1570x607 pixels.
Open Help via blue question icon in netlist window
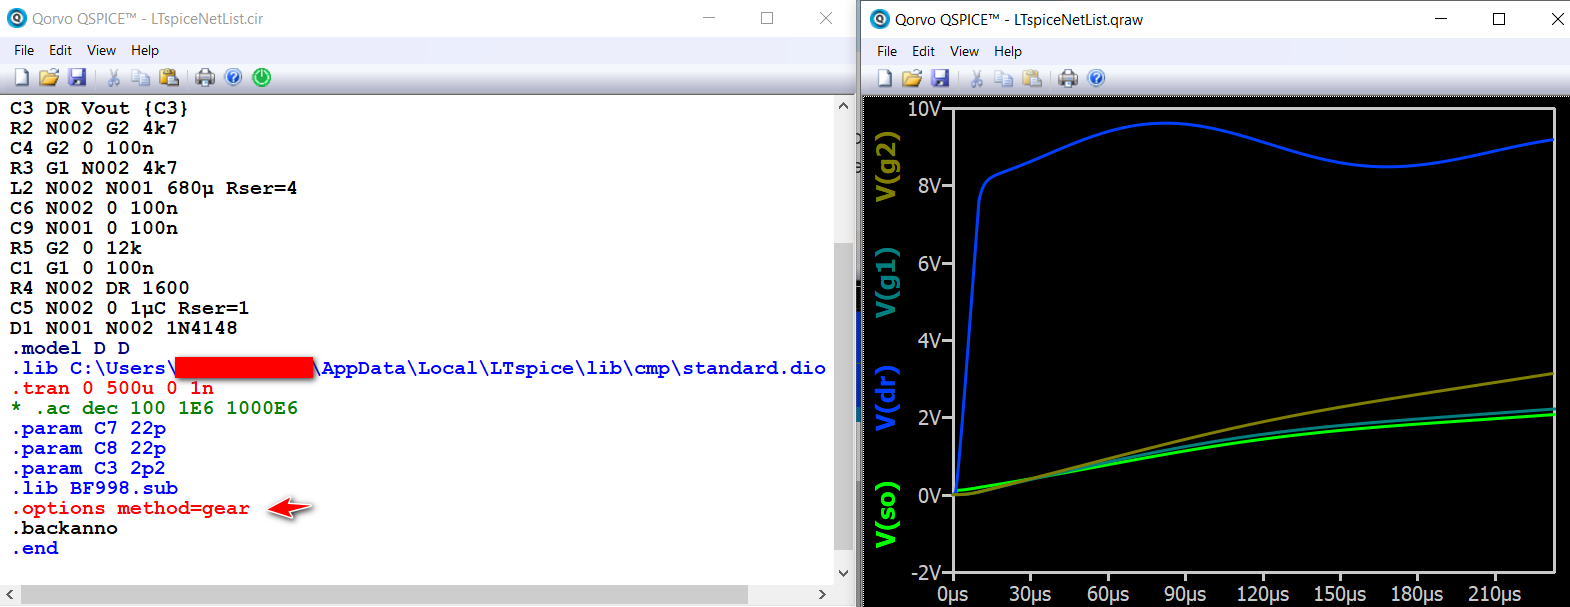click(233, 77)
